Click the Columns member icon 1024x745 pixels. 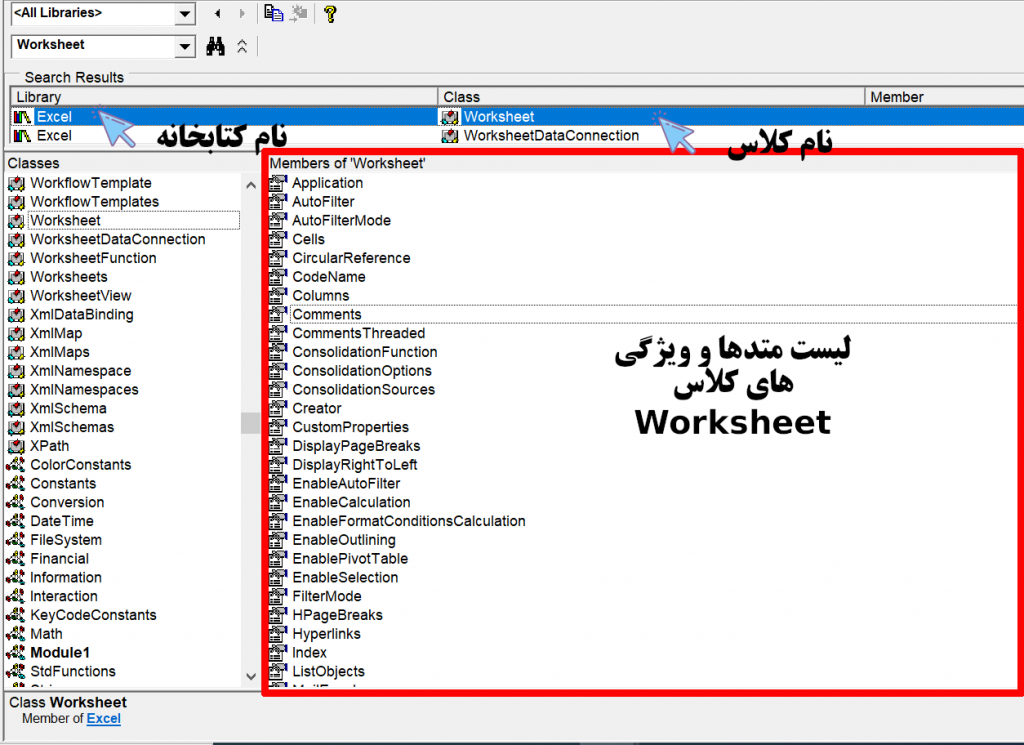pos(278,296)
